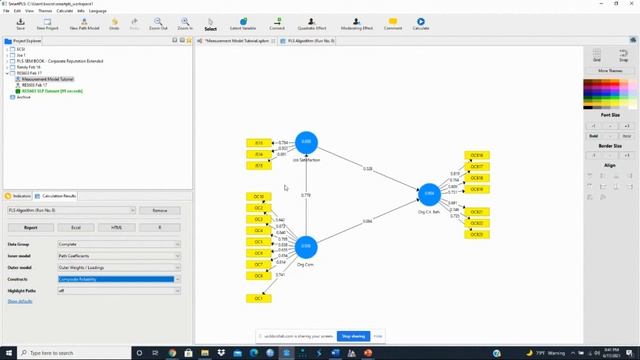Choose the Latent Variable tool
This screenshot has width=640, height=360.
(243, 24)
